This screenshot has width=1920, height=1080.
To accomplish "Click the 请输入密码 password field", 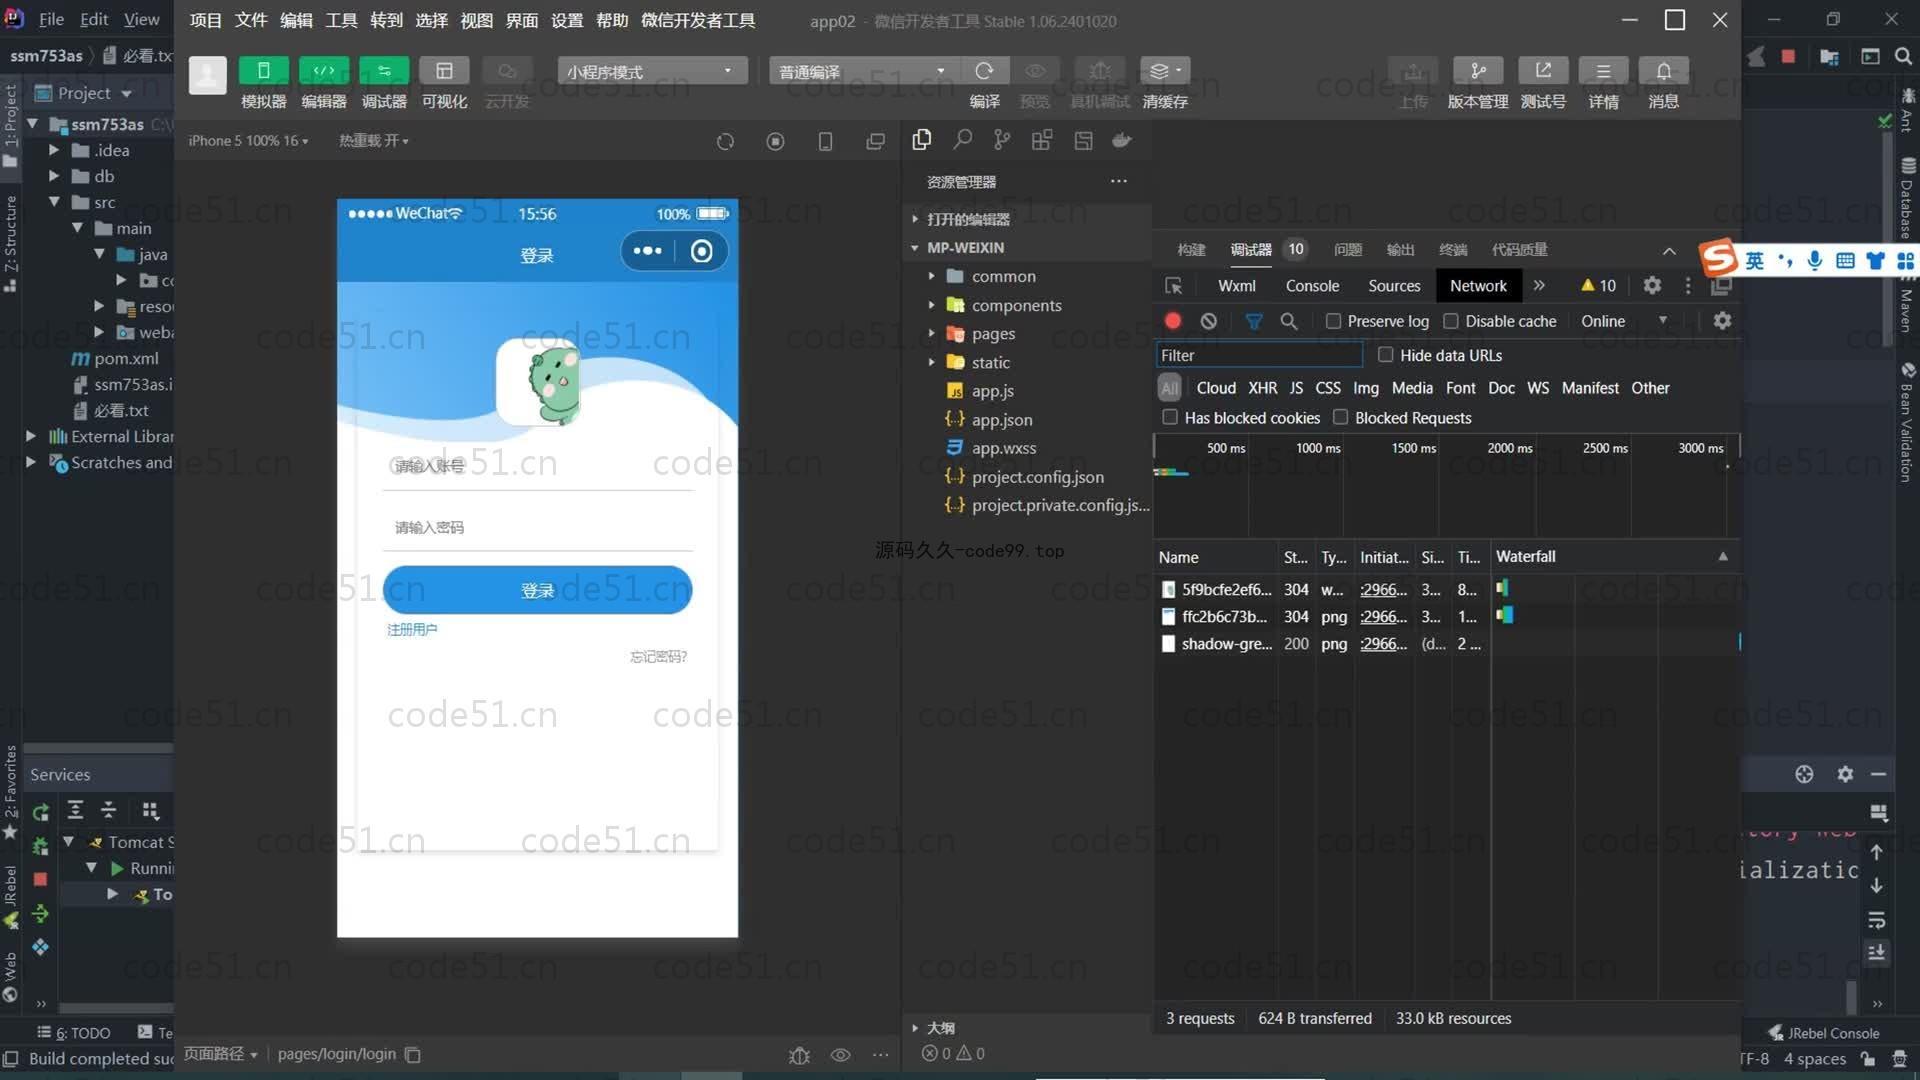I will click(537, 527).
